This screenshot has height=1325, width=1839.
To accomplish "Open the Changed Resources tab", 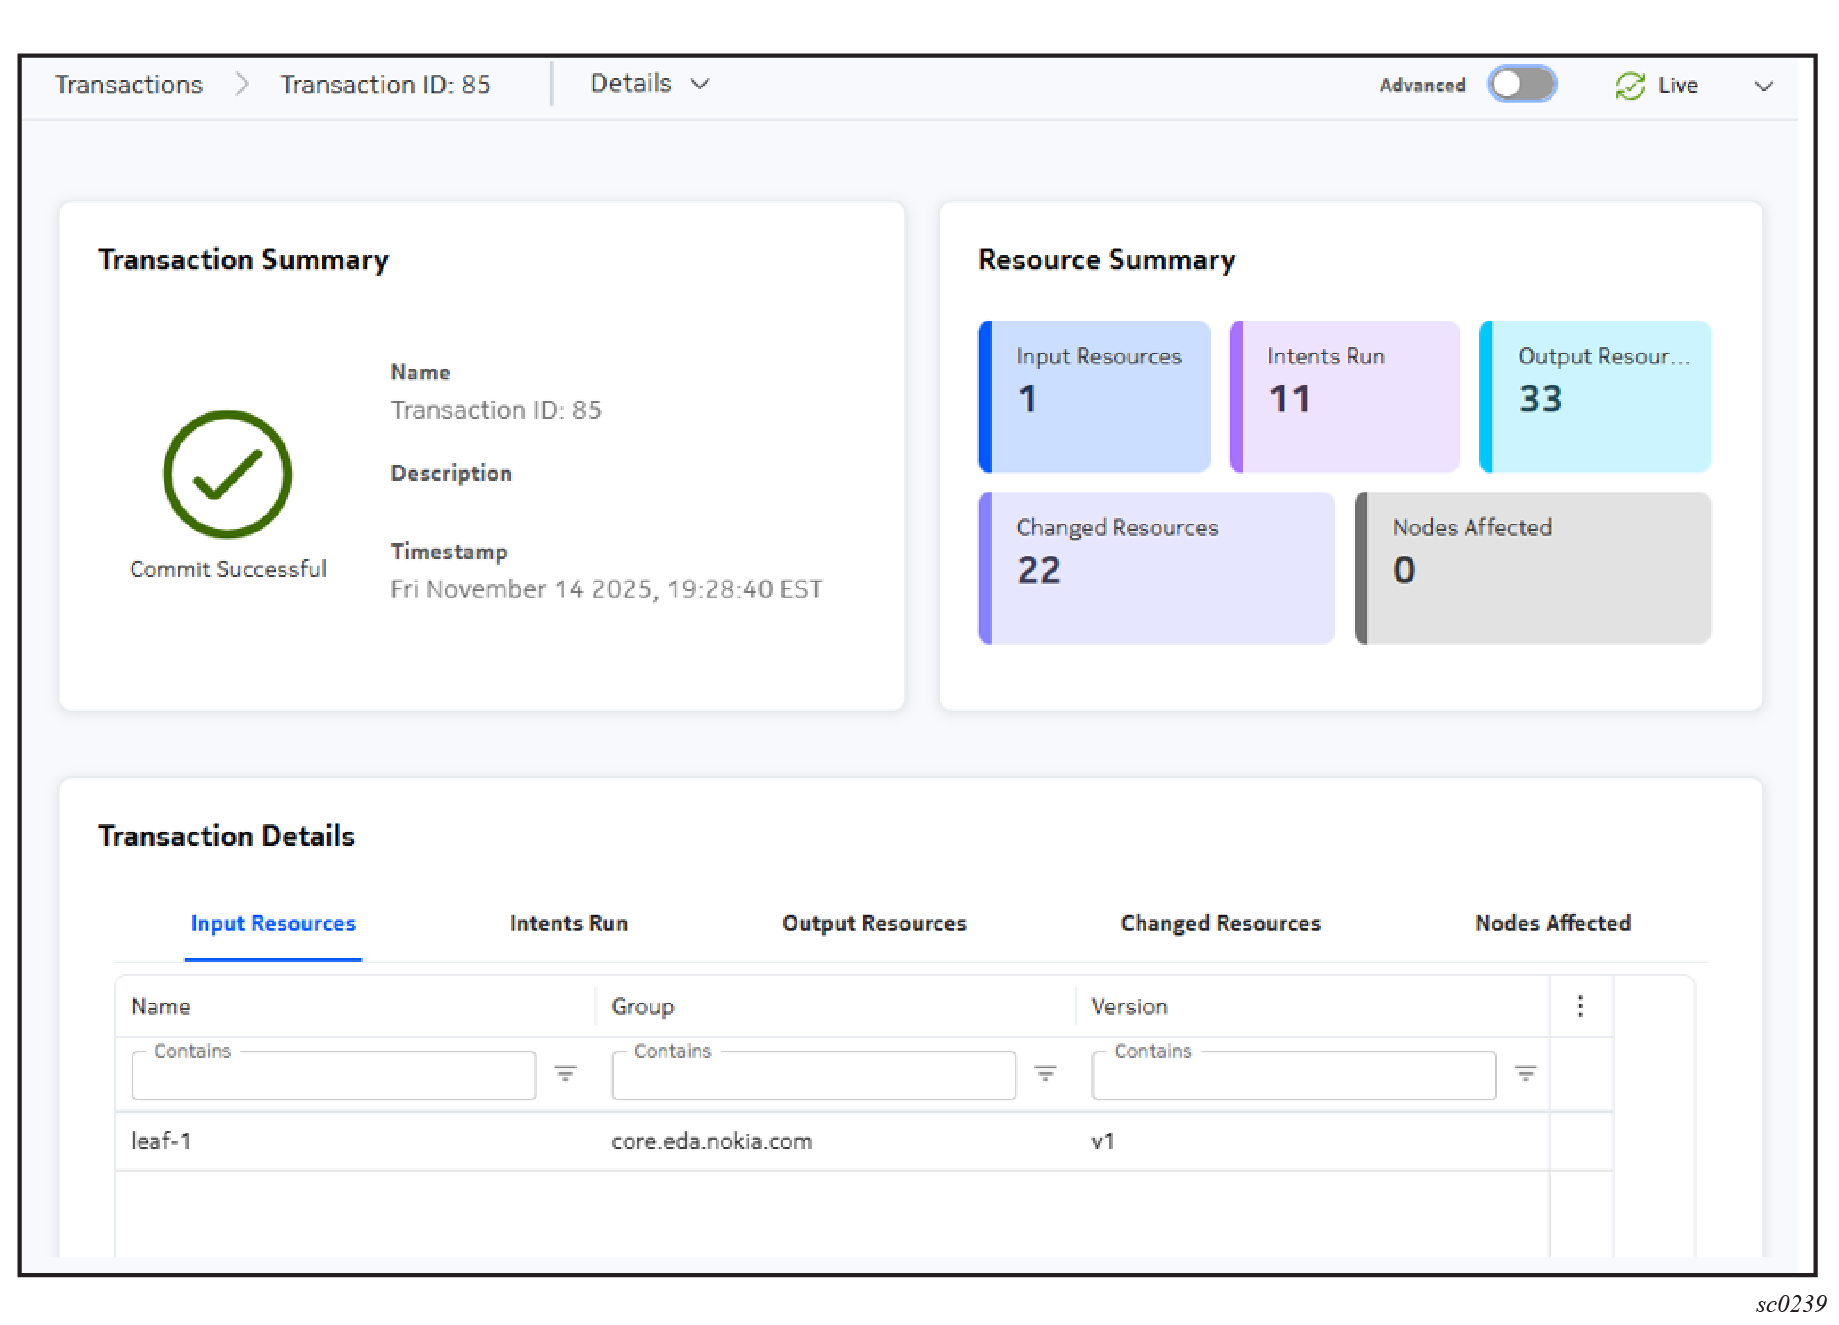I will pyautogui.click(x=1220, y=923).
